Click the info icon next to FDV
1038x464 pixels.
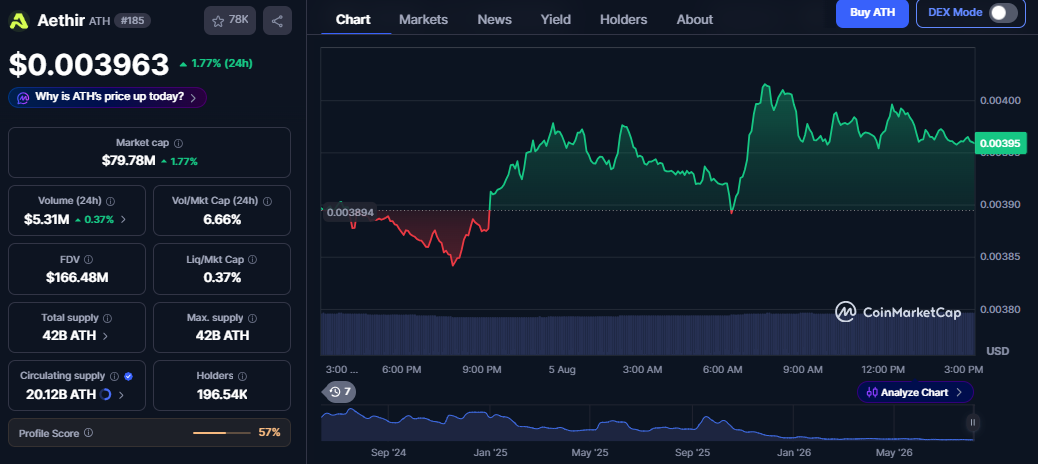(88, 259)
